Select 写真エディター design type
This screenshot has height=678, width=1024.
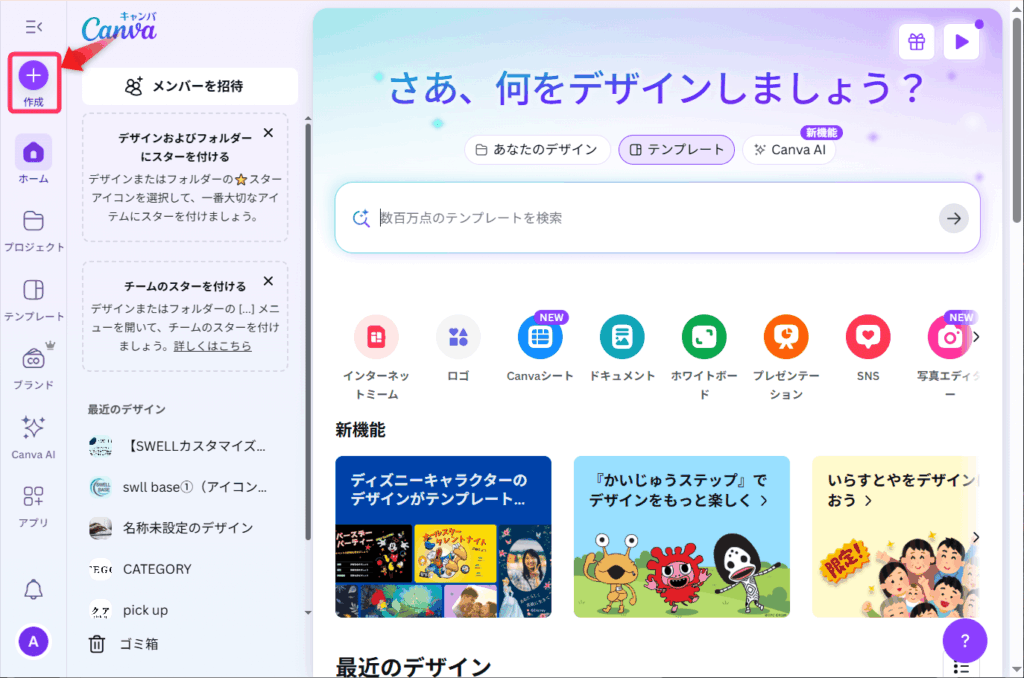coord(949,357)
